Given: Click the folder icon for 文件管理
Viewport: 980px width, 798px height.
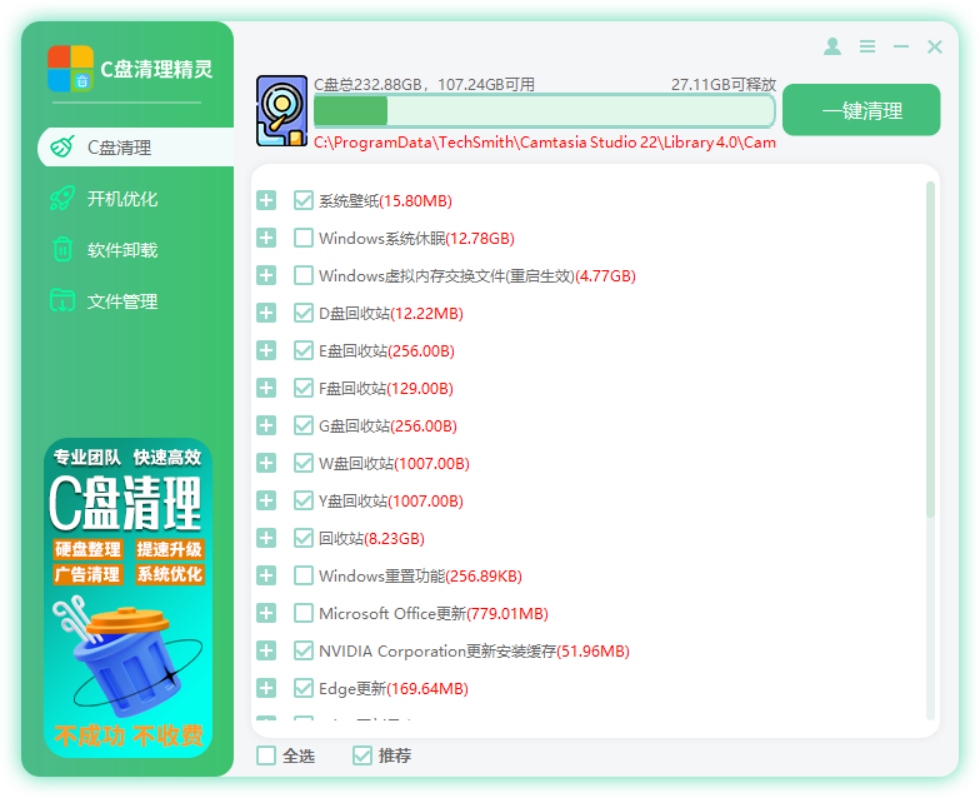Looking at the screenshot, I should click(x=62, y=301).
